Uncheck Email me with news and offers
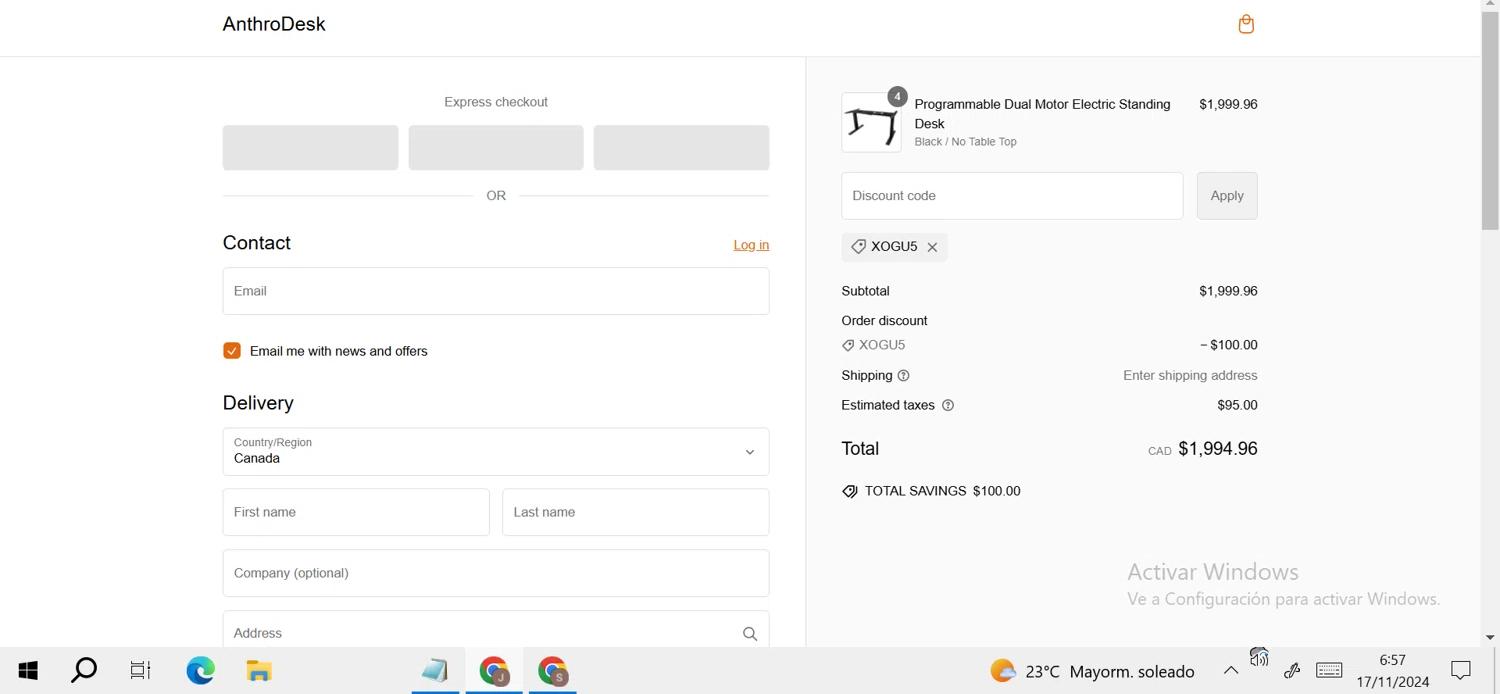The image size is (1500, 694). point(232,351)
